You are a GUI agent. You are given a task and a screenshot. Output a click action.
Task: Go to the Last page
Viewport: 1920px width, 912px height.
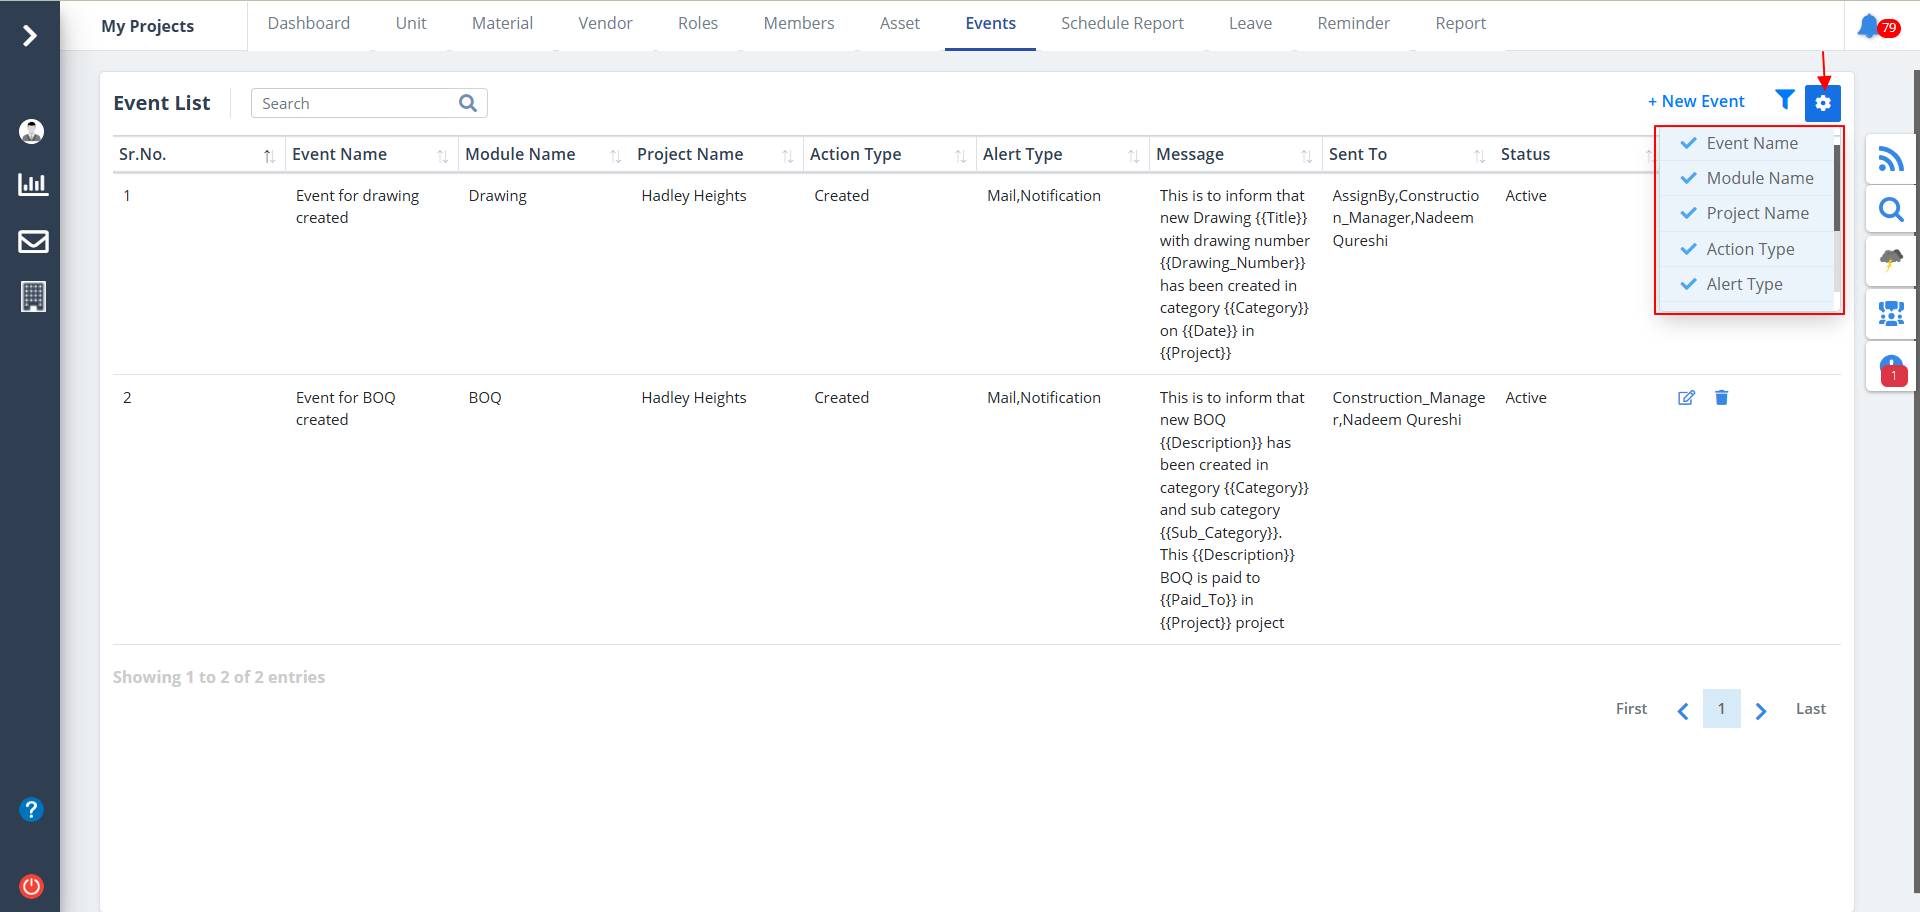tap(1810, 708)
